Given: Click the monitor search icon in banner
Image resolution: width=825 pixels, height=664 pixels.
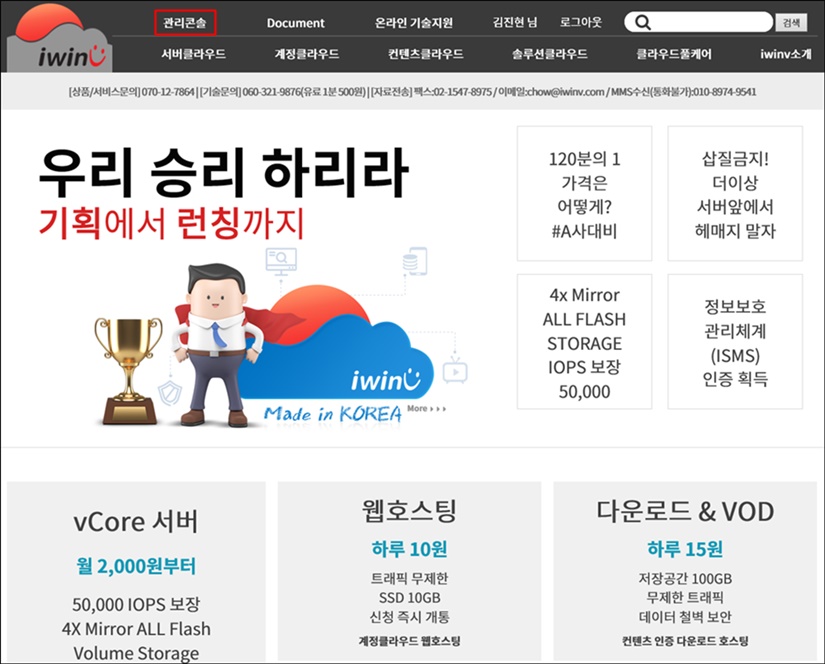Looking at the screenshot, I should click(x=281, y=261).
